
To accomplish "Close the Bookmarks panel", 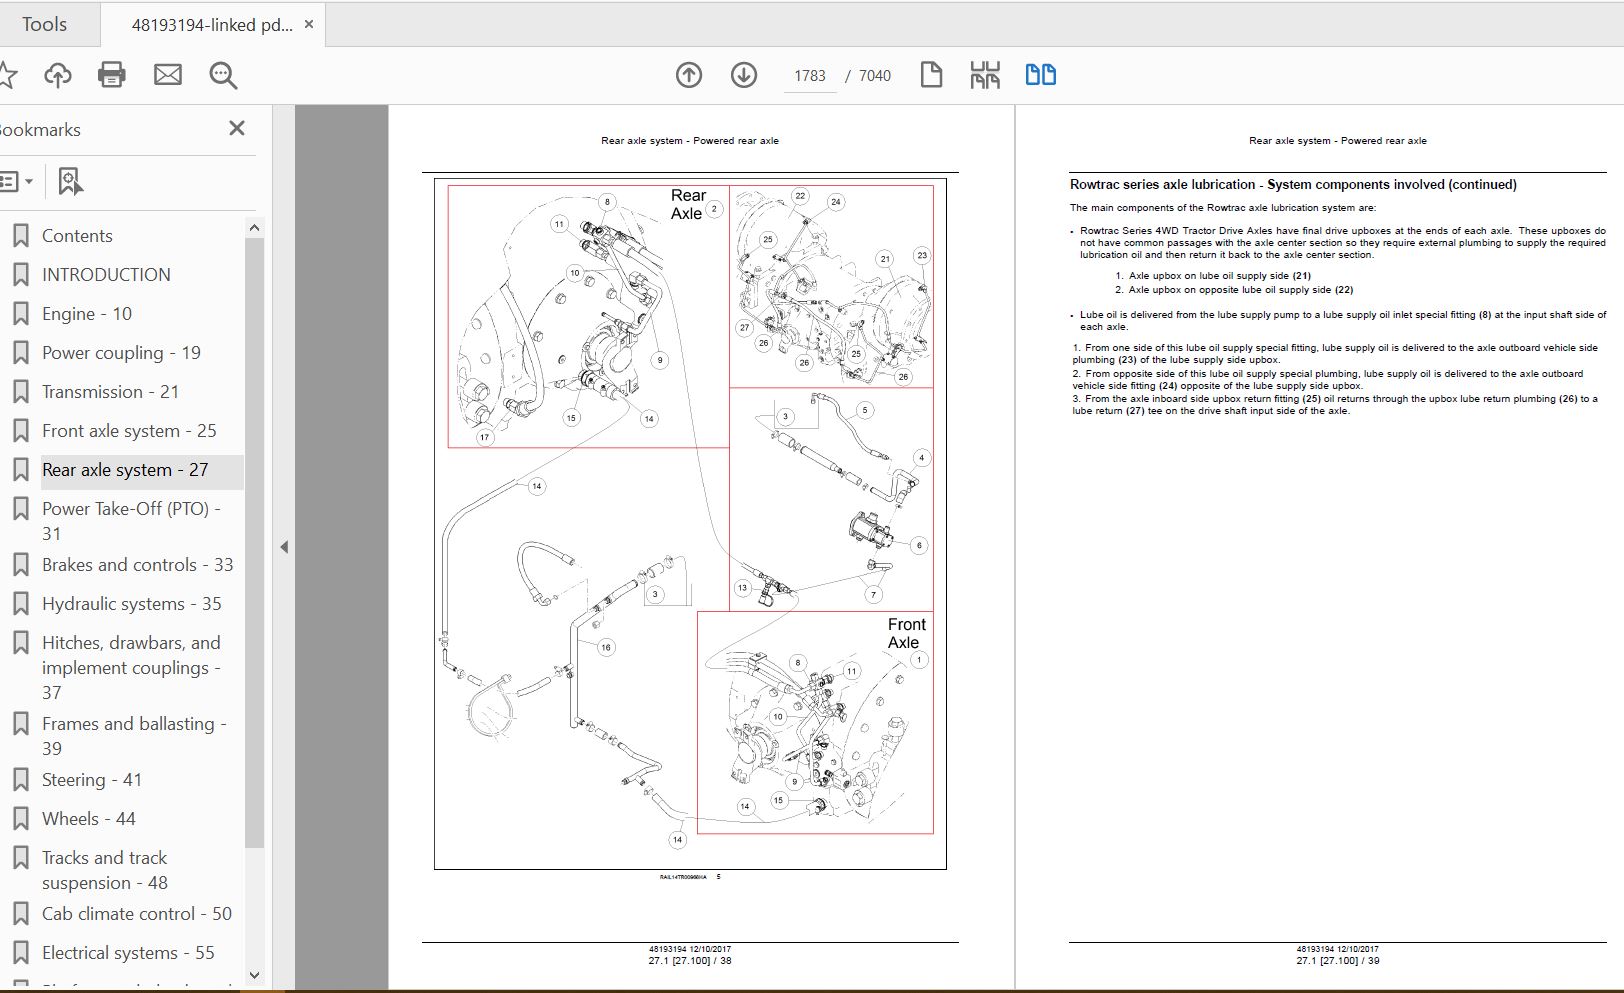I will 237,128.
